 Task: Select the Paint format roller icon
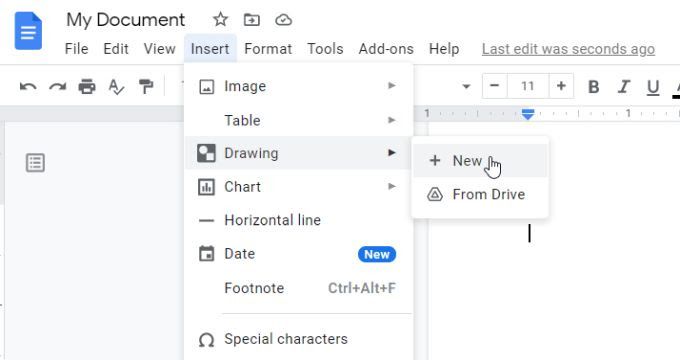tap(146, 87)
